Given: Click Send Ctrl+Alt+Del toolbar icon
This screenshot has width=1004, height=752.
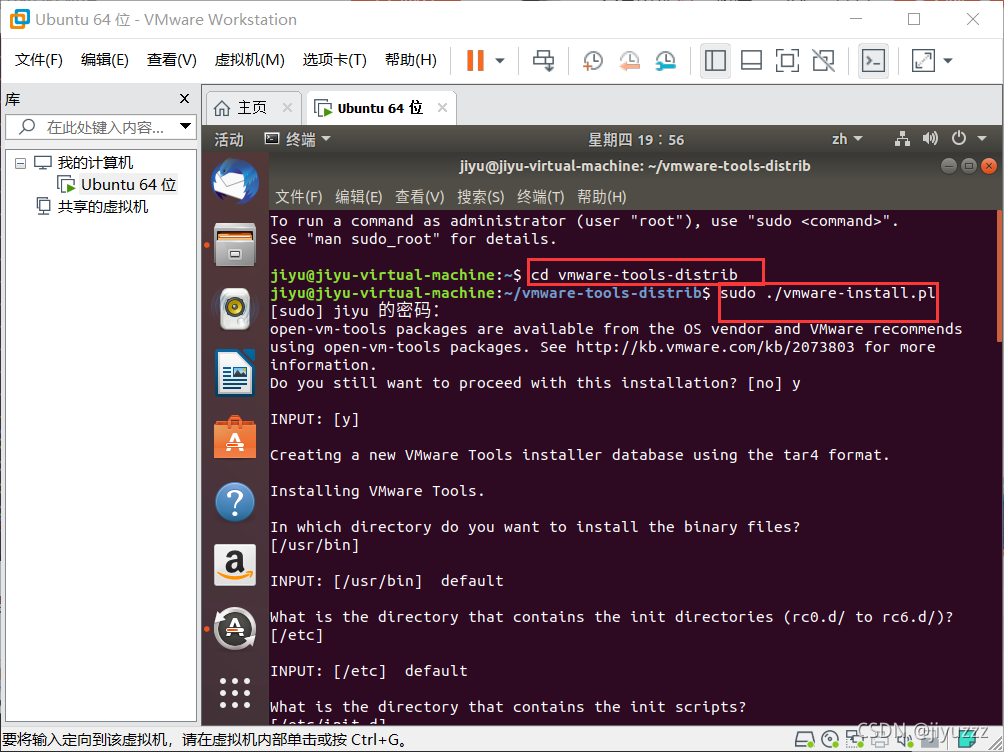Looking at the screenshot, I should click(x=544, y=61).
